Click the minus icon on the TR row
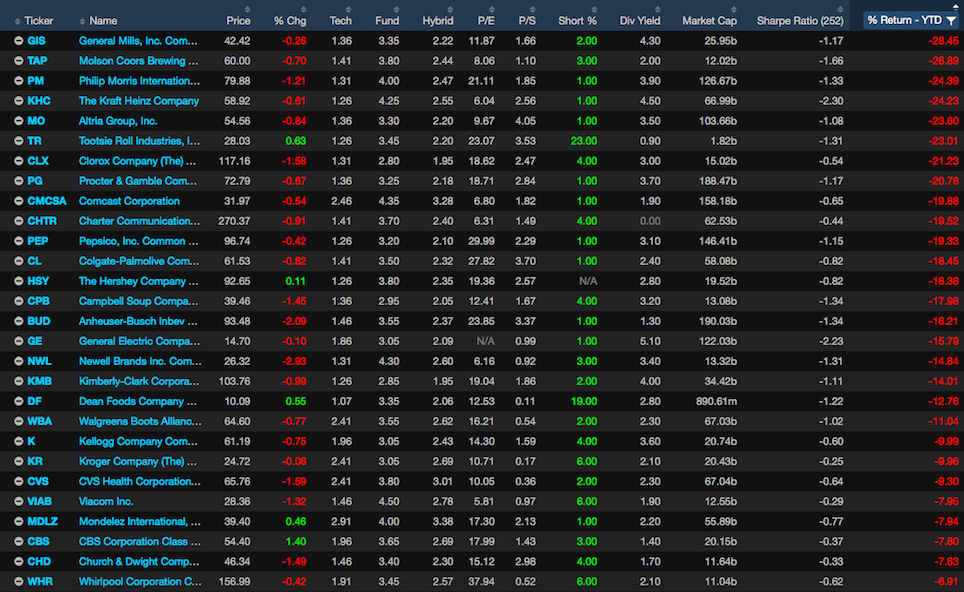Screen dimensions: 964x592 click(18, 141)
